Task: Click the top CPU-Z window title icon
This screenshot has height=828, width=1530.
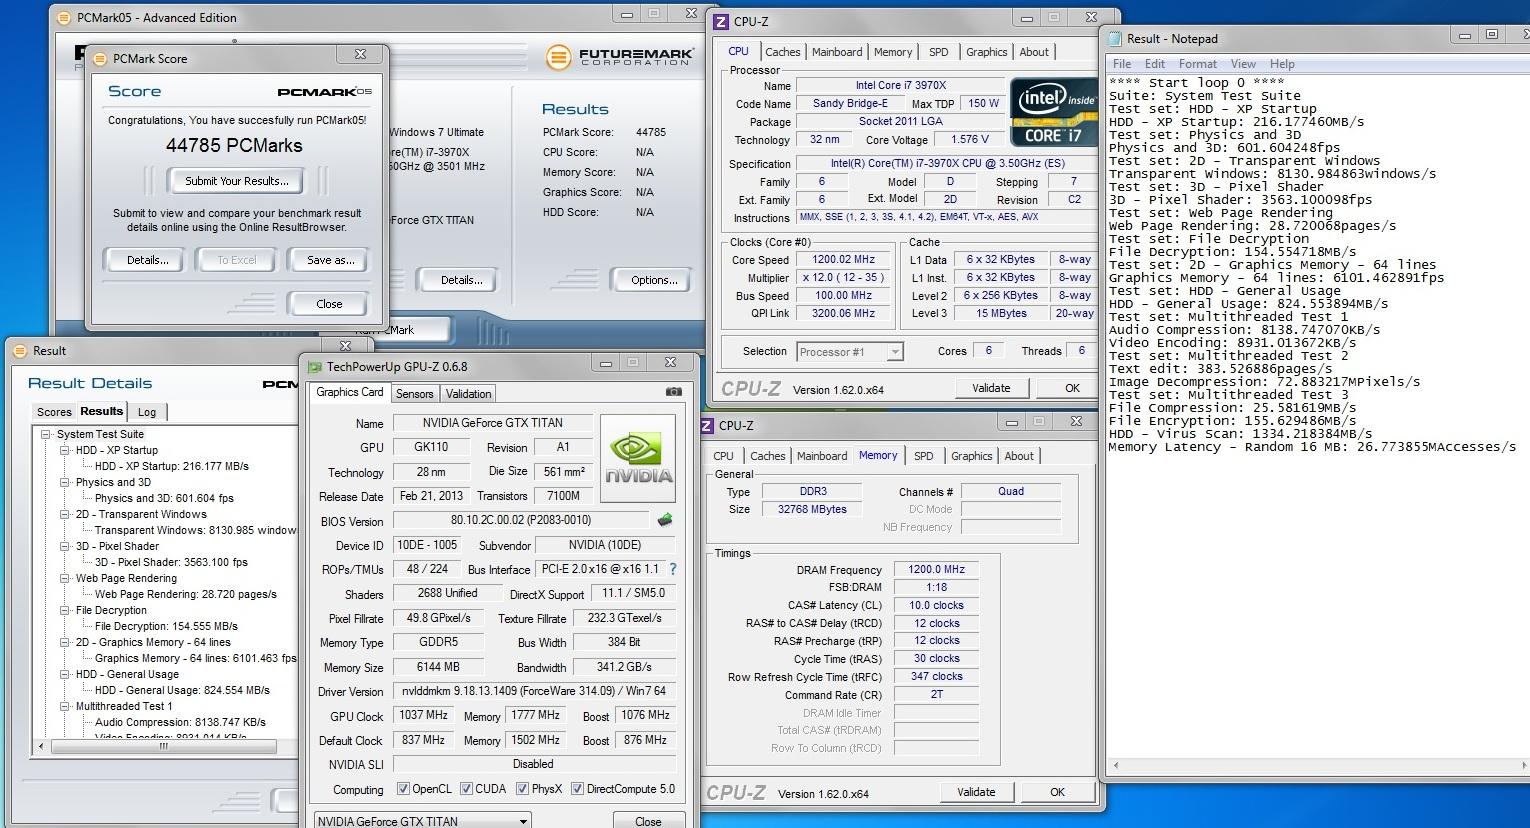Action: (721, 21)
